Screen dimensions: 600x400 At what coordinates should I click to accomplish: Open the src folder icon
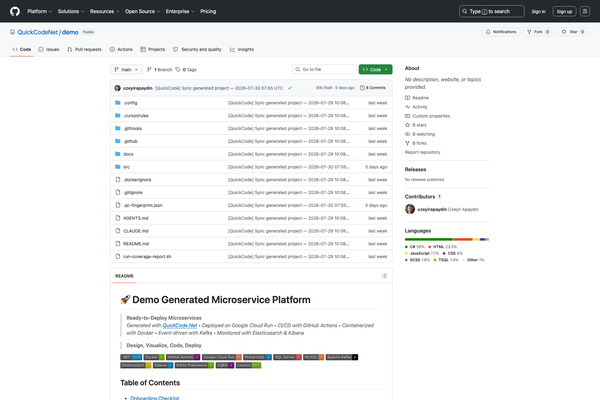pos(118,167)
